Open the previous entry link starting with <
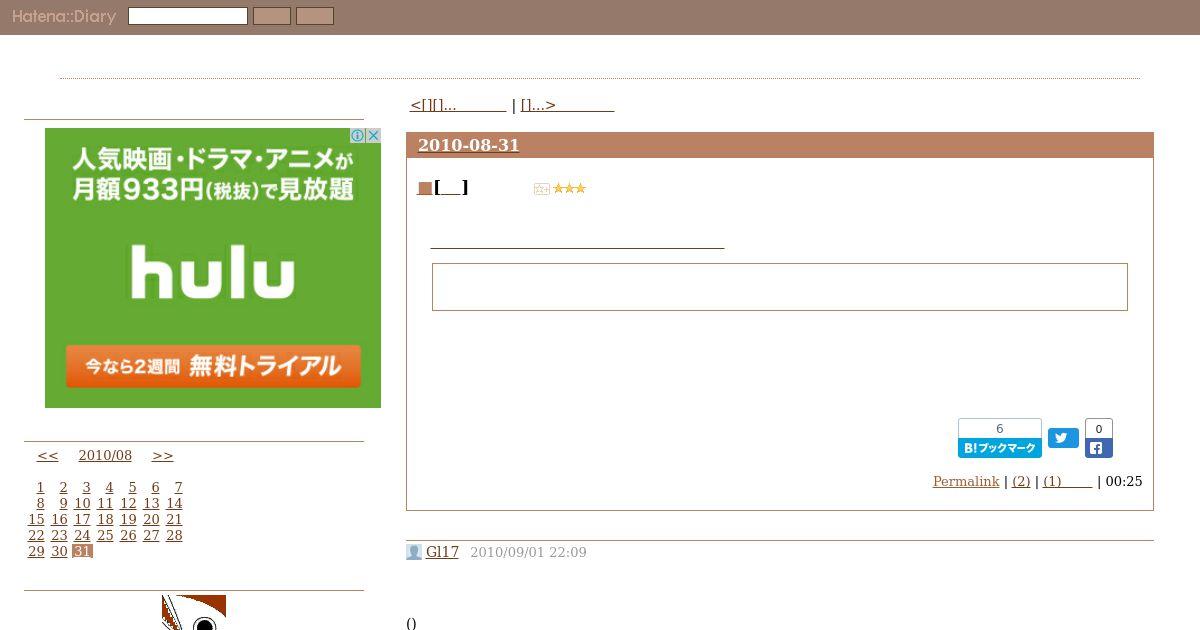1200x630 pixels. (x=458, y=105)
